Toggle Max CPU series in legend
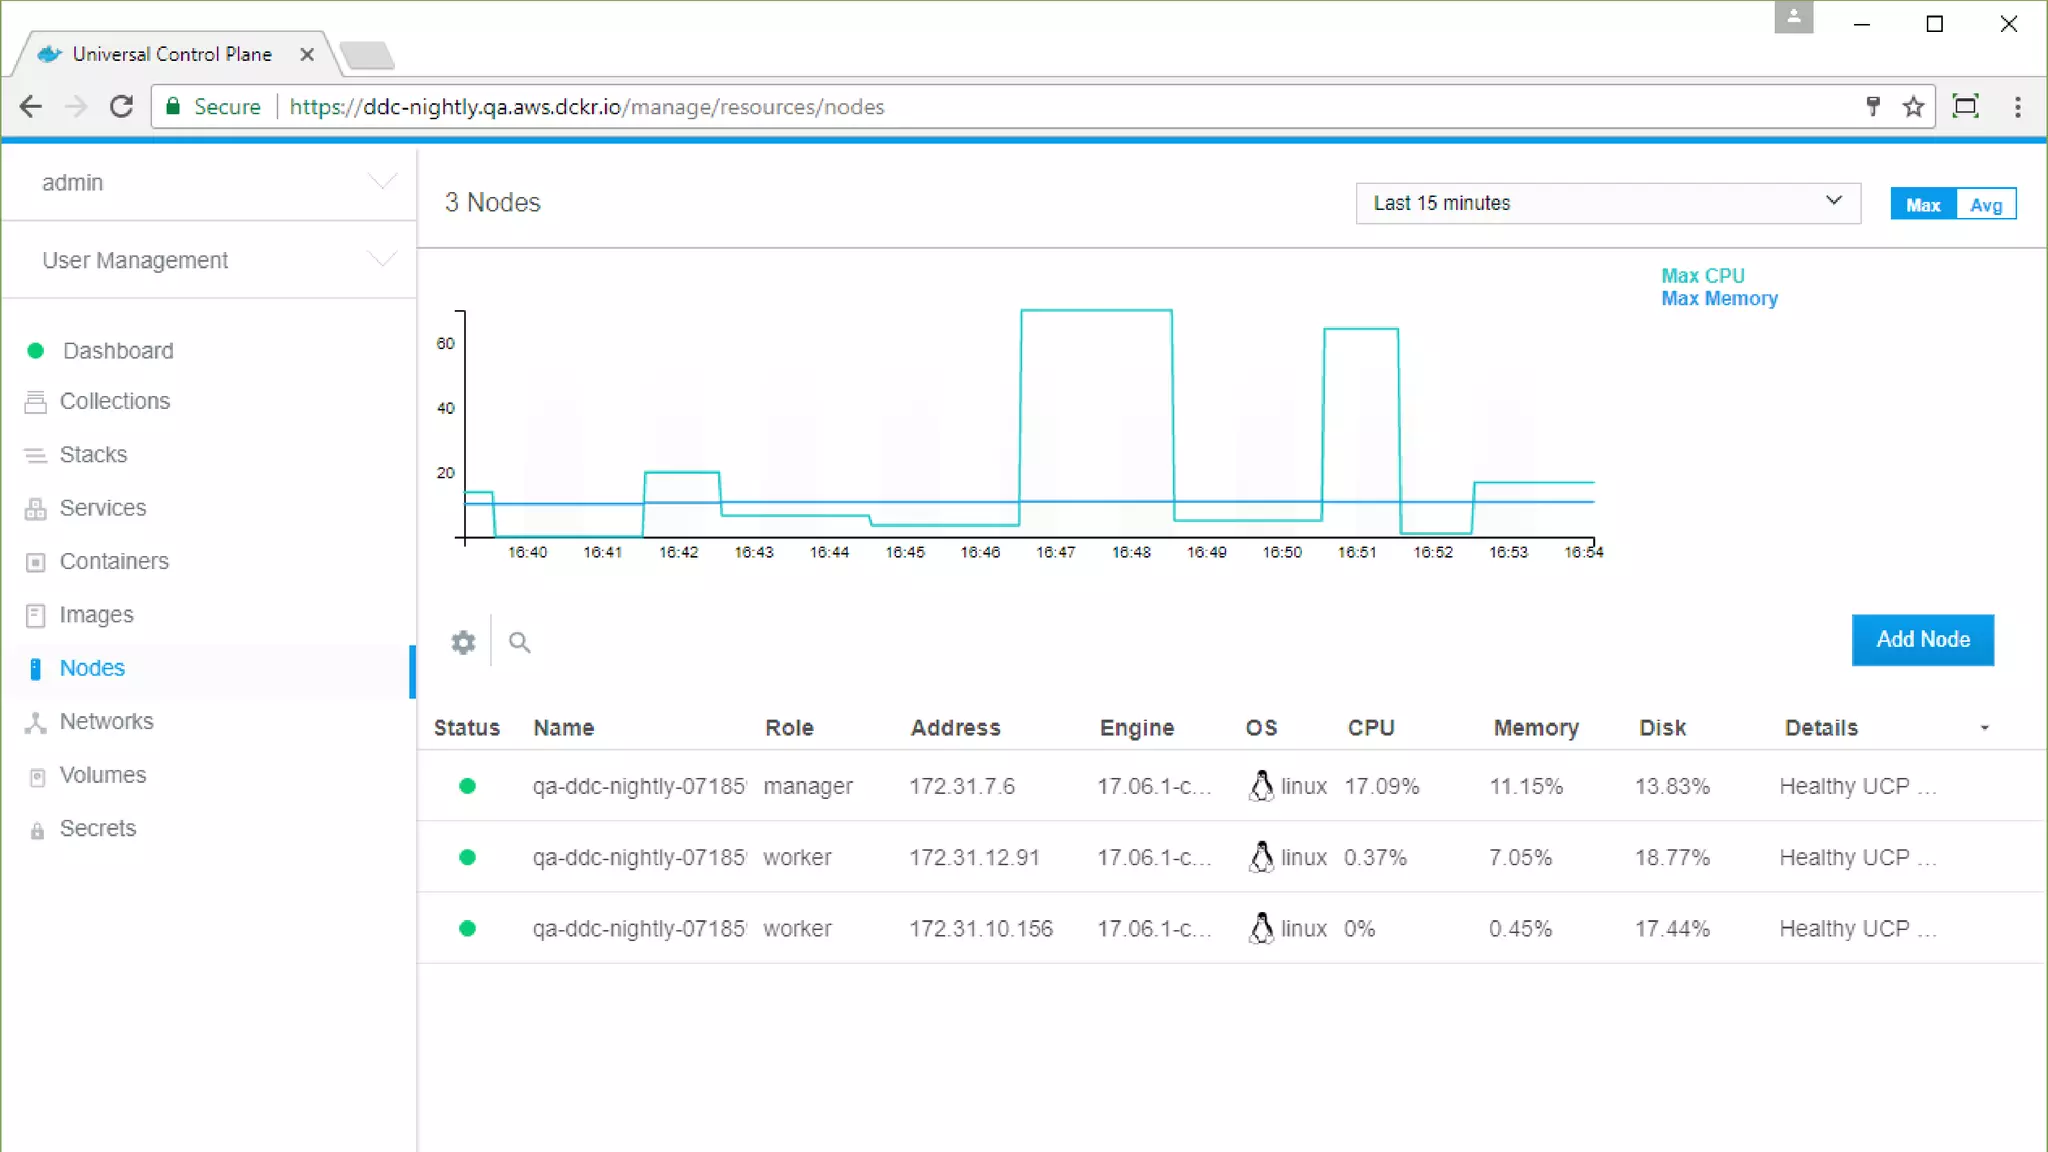The width and height of the screenshot is (2048, 1152). coord(1702,276)
